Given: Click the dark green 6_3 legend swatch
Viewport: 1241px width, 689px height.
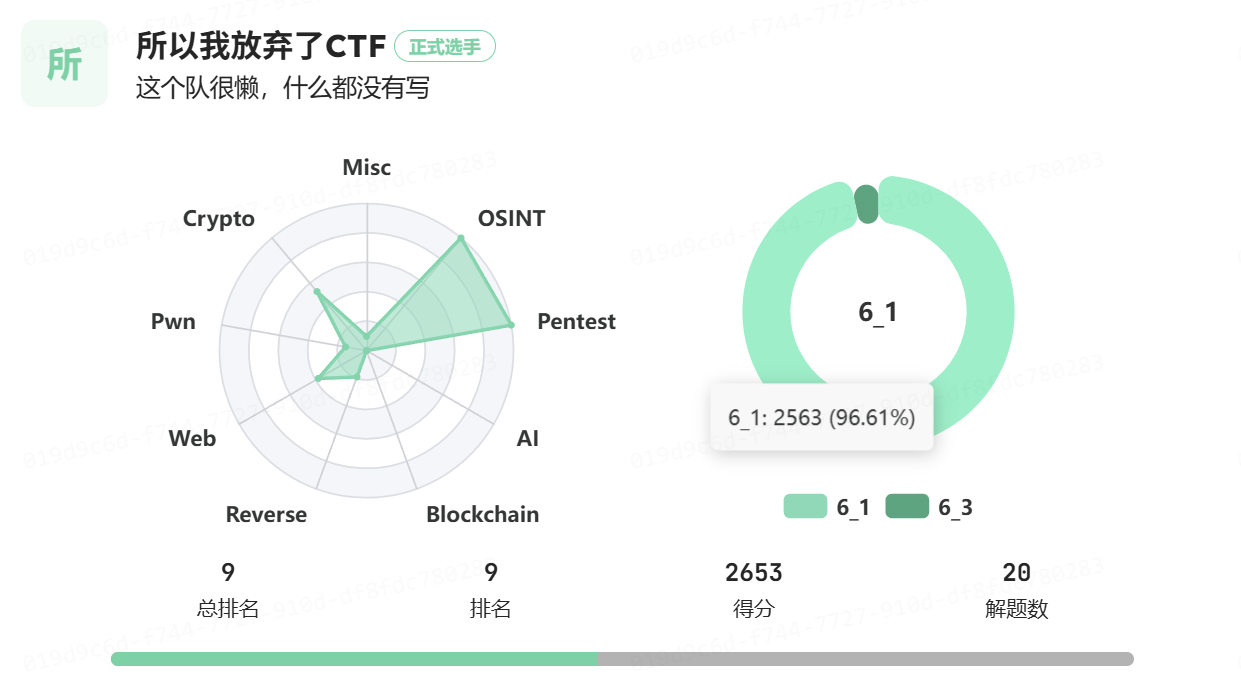Looking at the screenshot, I should pos(907,507).
